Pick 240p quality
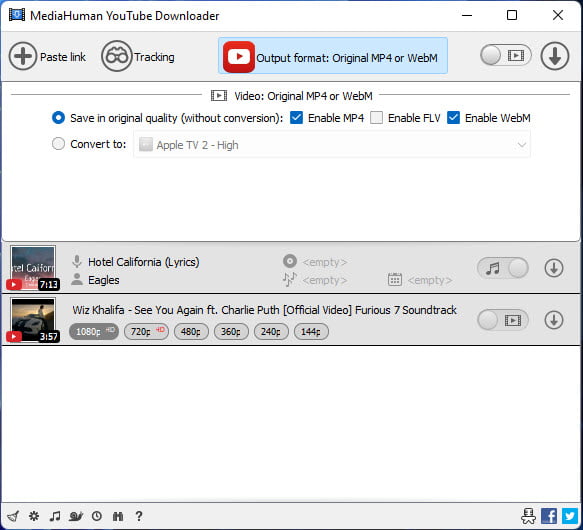 271,331
